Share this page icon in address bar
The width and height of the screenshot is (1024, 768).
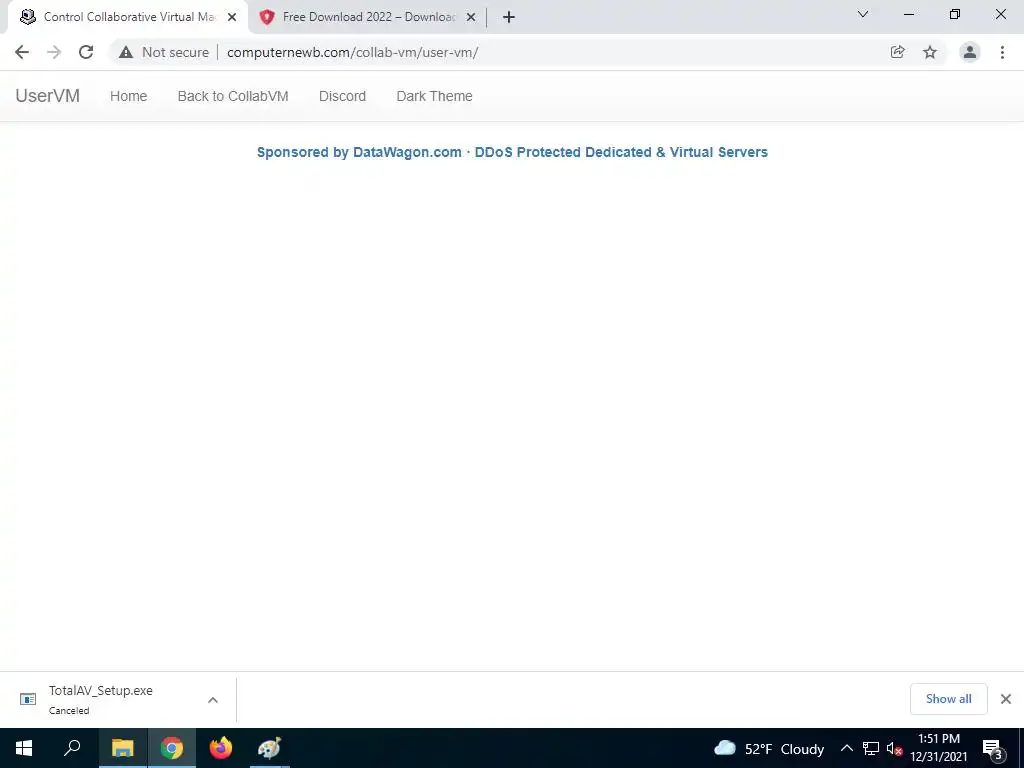(897, 52)
